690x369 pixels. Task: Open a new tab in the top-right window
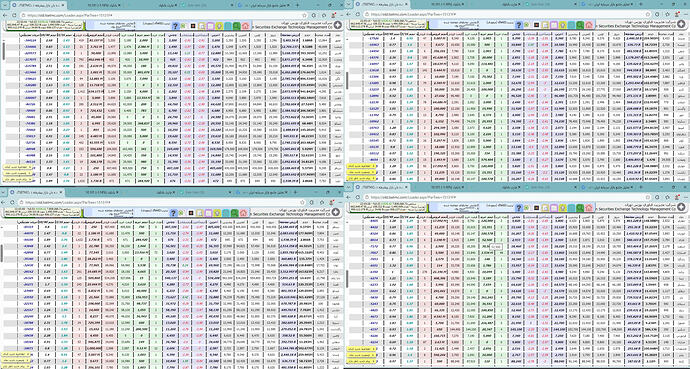640,4
